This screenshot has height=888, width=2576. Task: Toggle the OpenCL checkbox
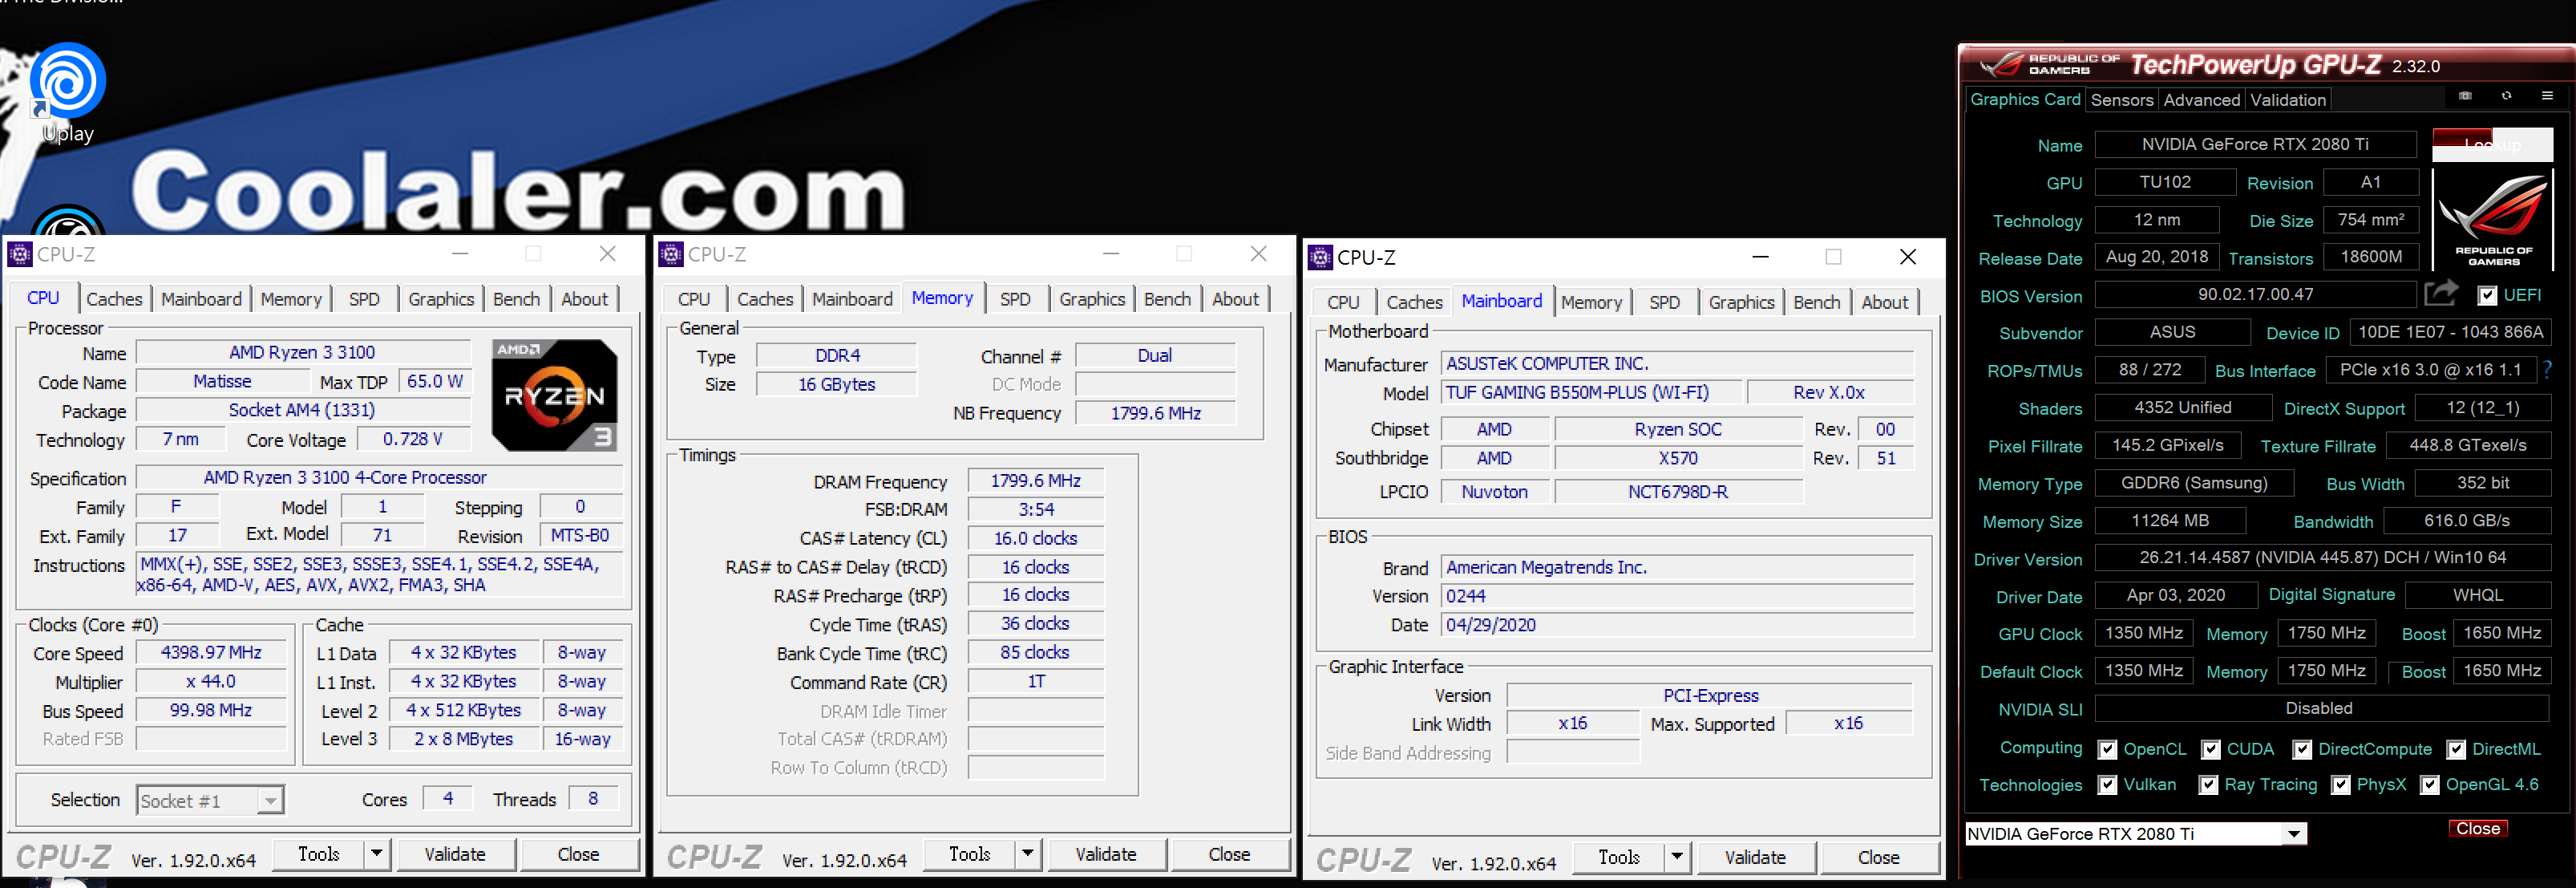(x=2107, y=749)
